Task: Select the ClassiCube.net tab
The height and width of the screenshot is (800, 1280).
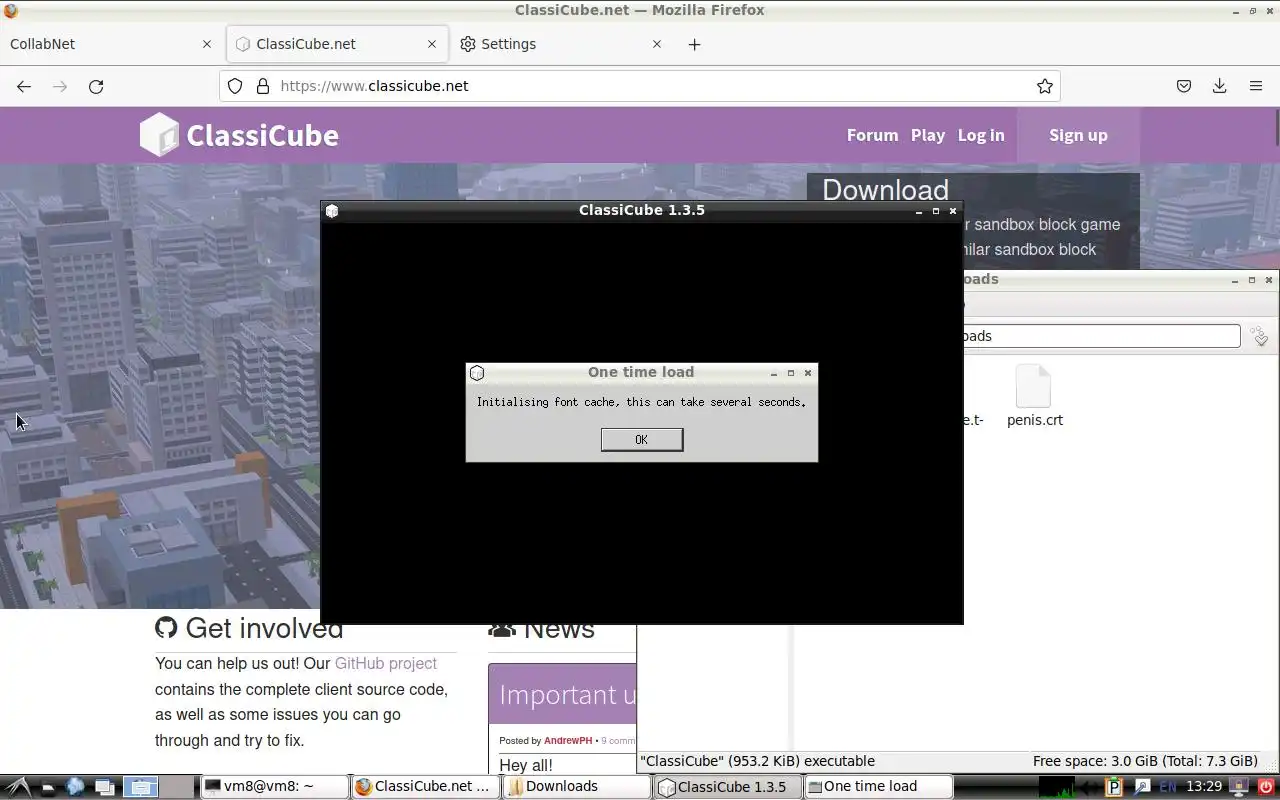Action: tap(337, 44)
